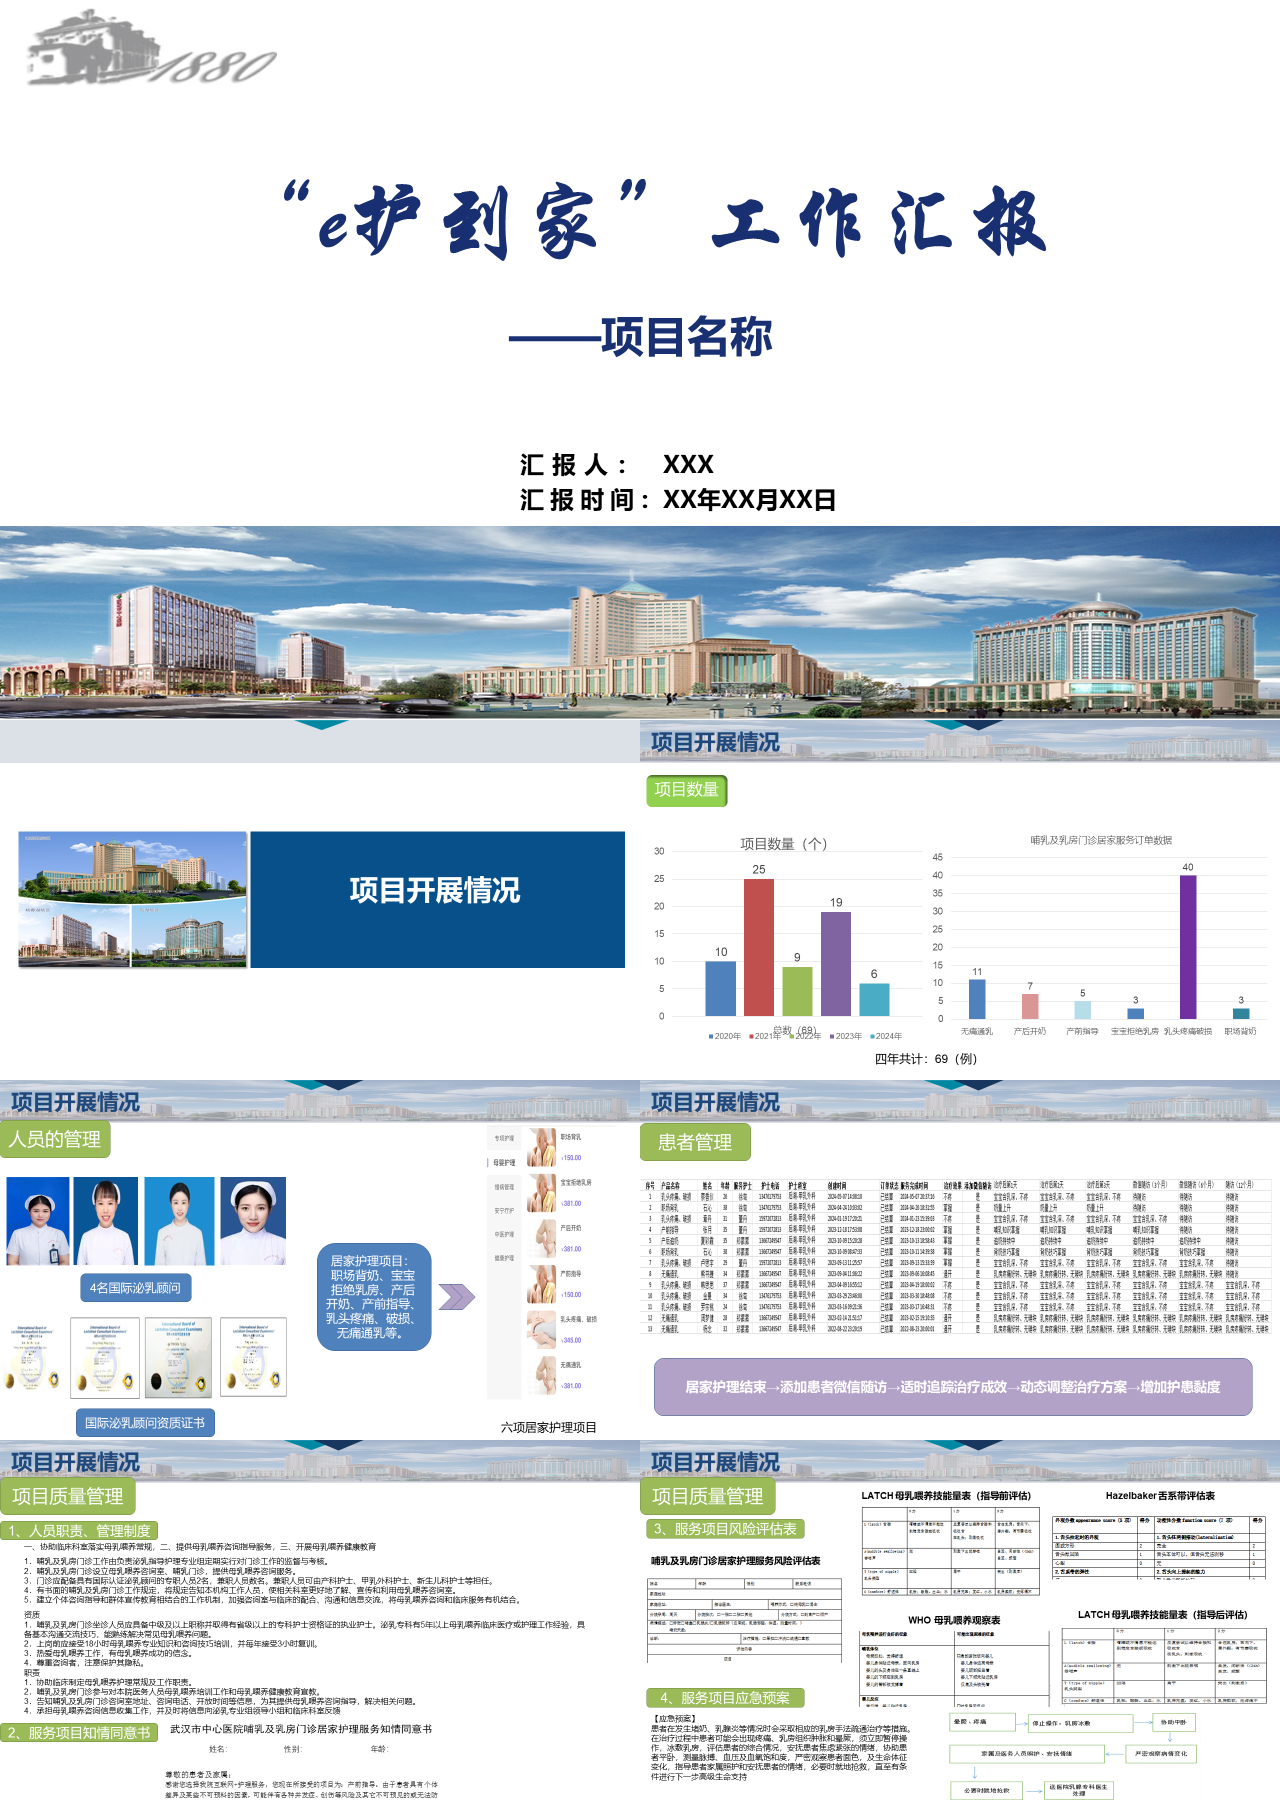The image size is (1280, 1800).
Task: Click the purple 居家护理结束 workflow banner
Action: (953, 1387)
